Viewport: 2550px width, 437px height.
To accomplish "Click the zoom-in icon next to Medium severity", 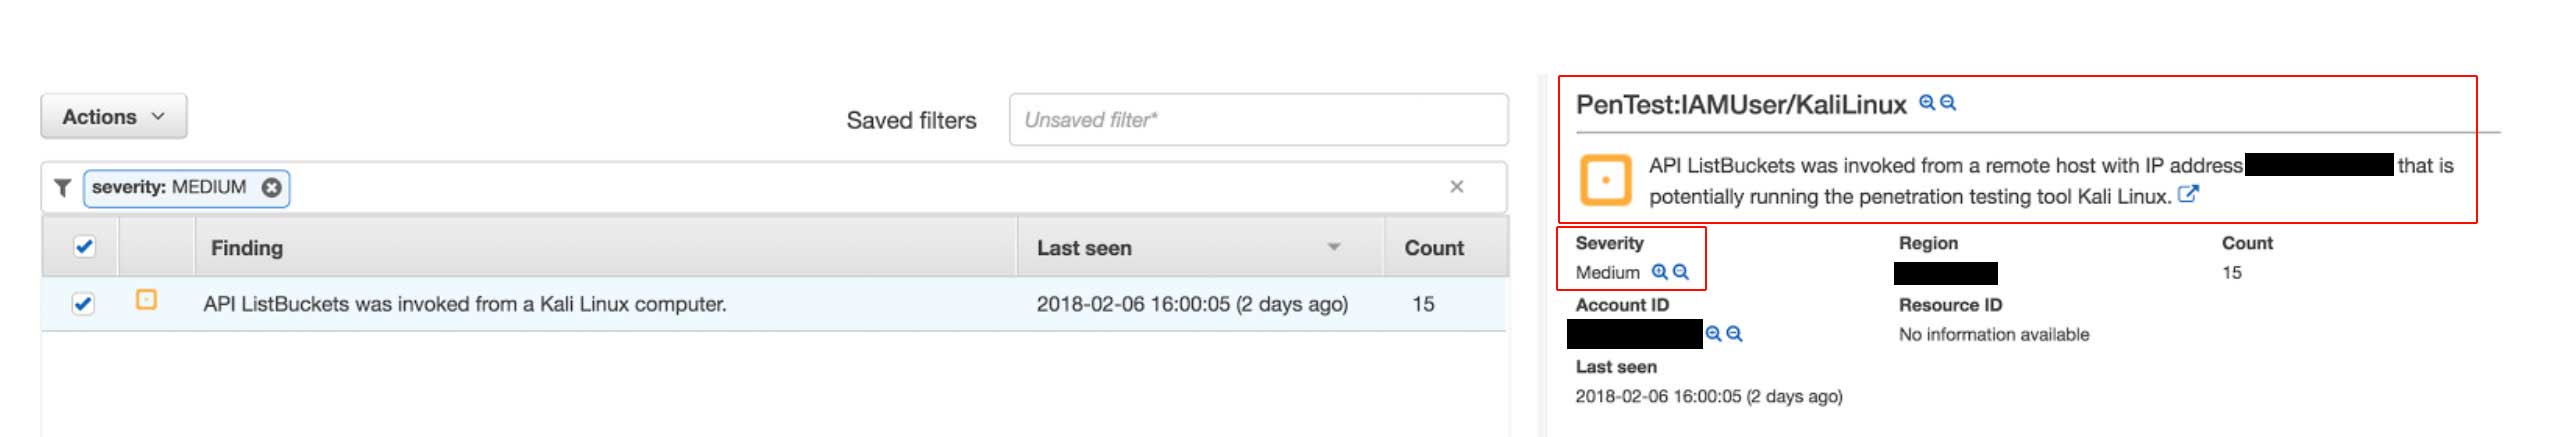I will pos(1659,272).
